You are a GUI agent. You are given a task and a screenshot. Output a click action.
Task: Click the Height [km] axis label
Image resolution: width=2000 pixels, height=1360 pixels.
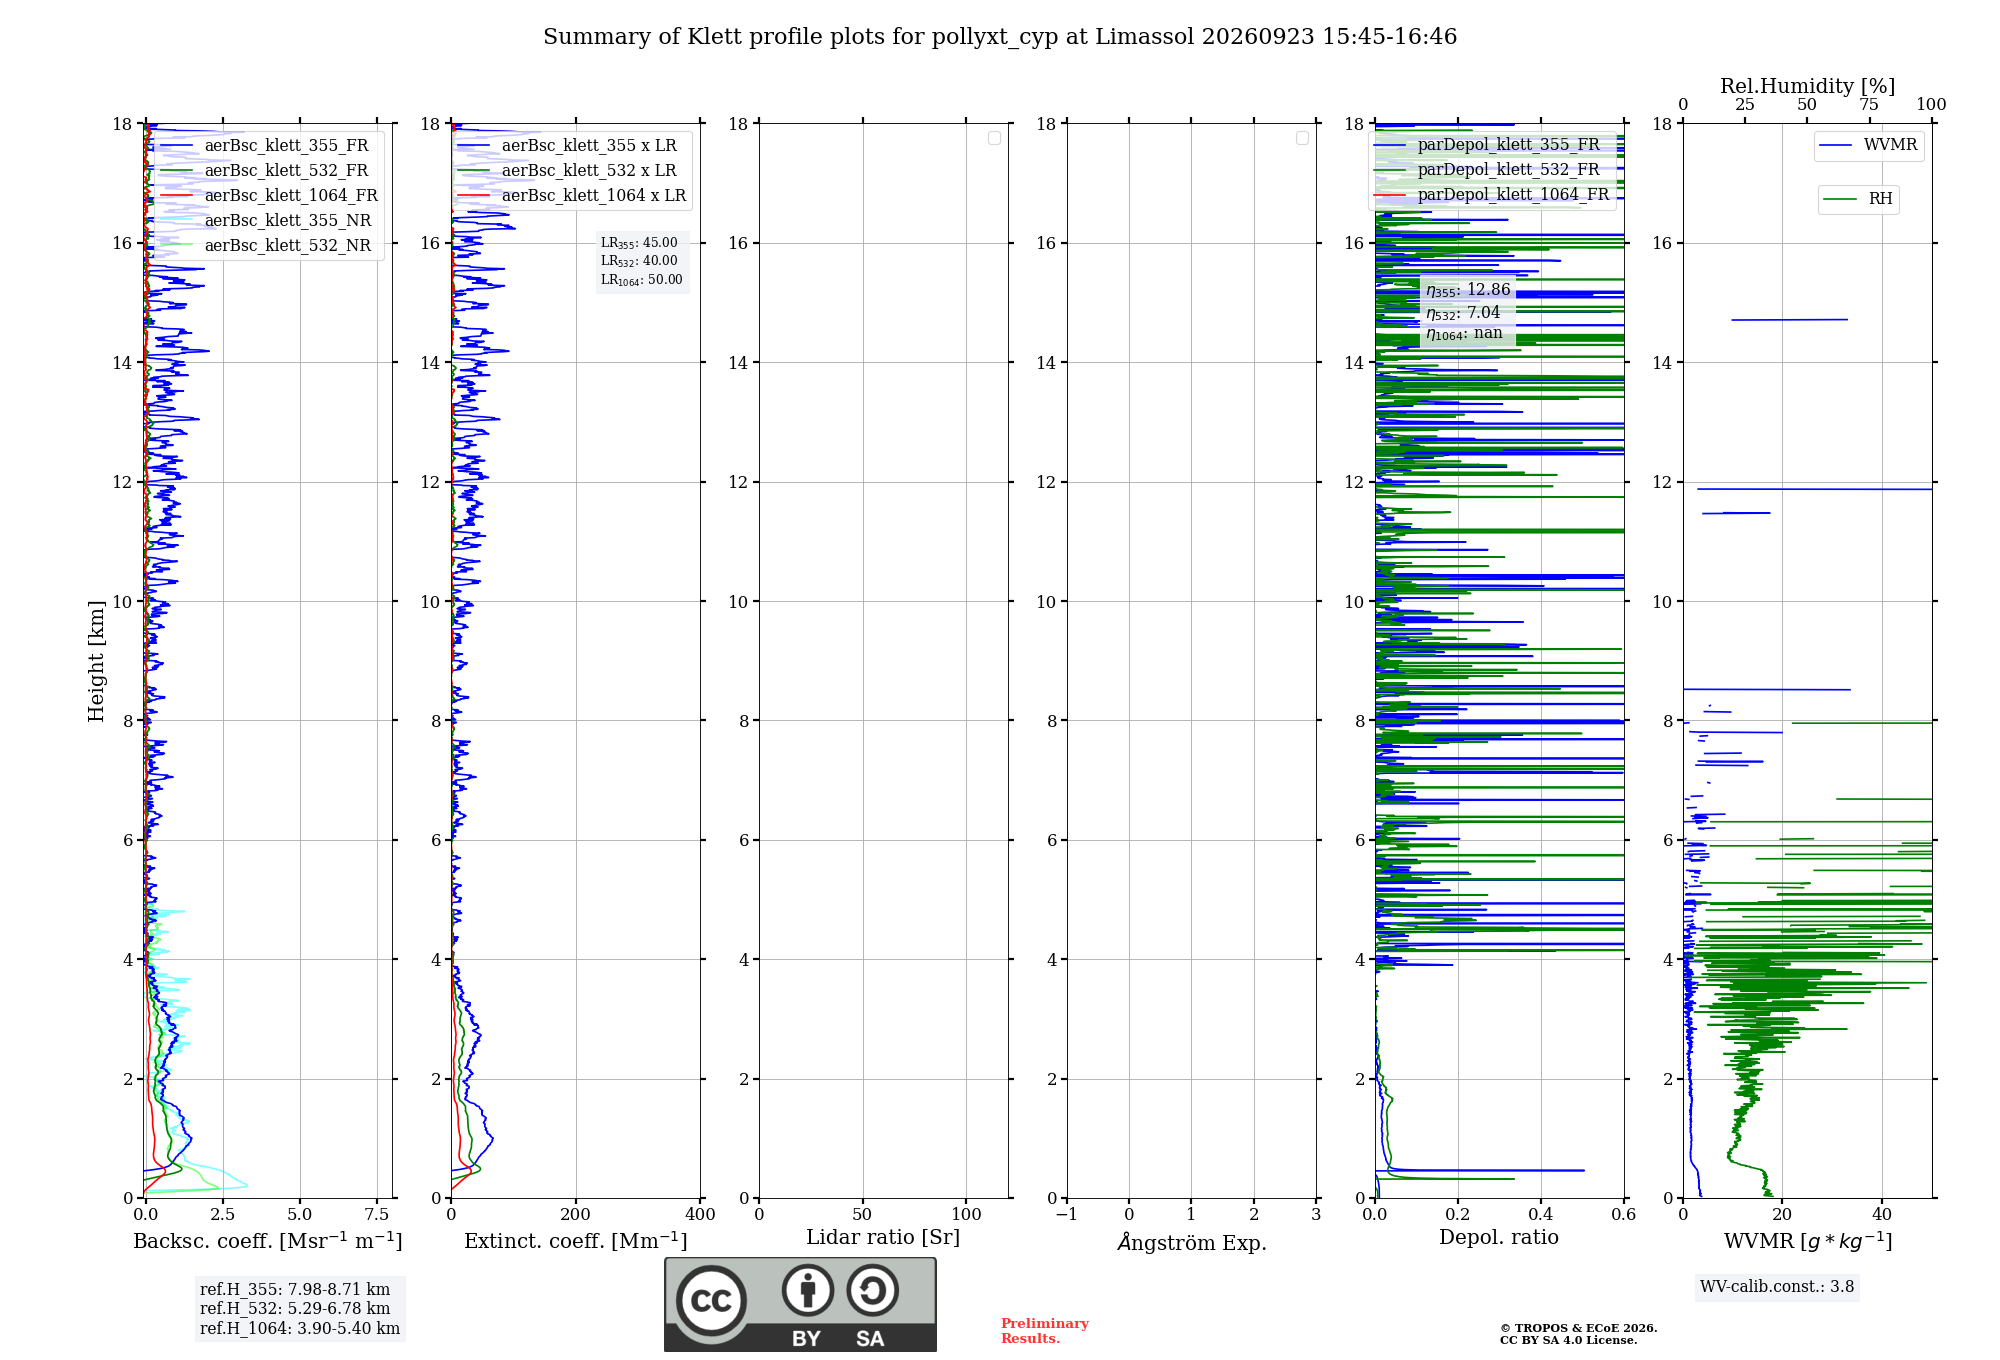tap(96, 661)
